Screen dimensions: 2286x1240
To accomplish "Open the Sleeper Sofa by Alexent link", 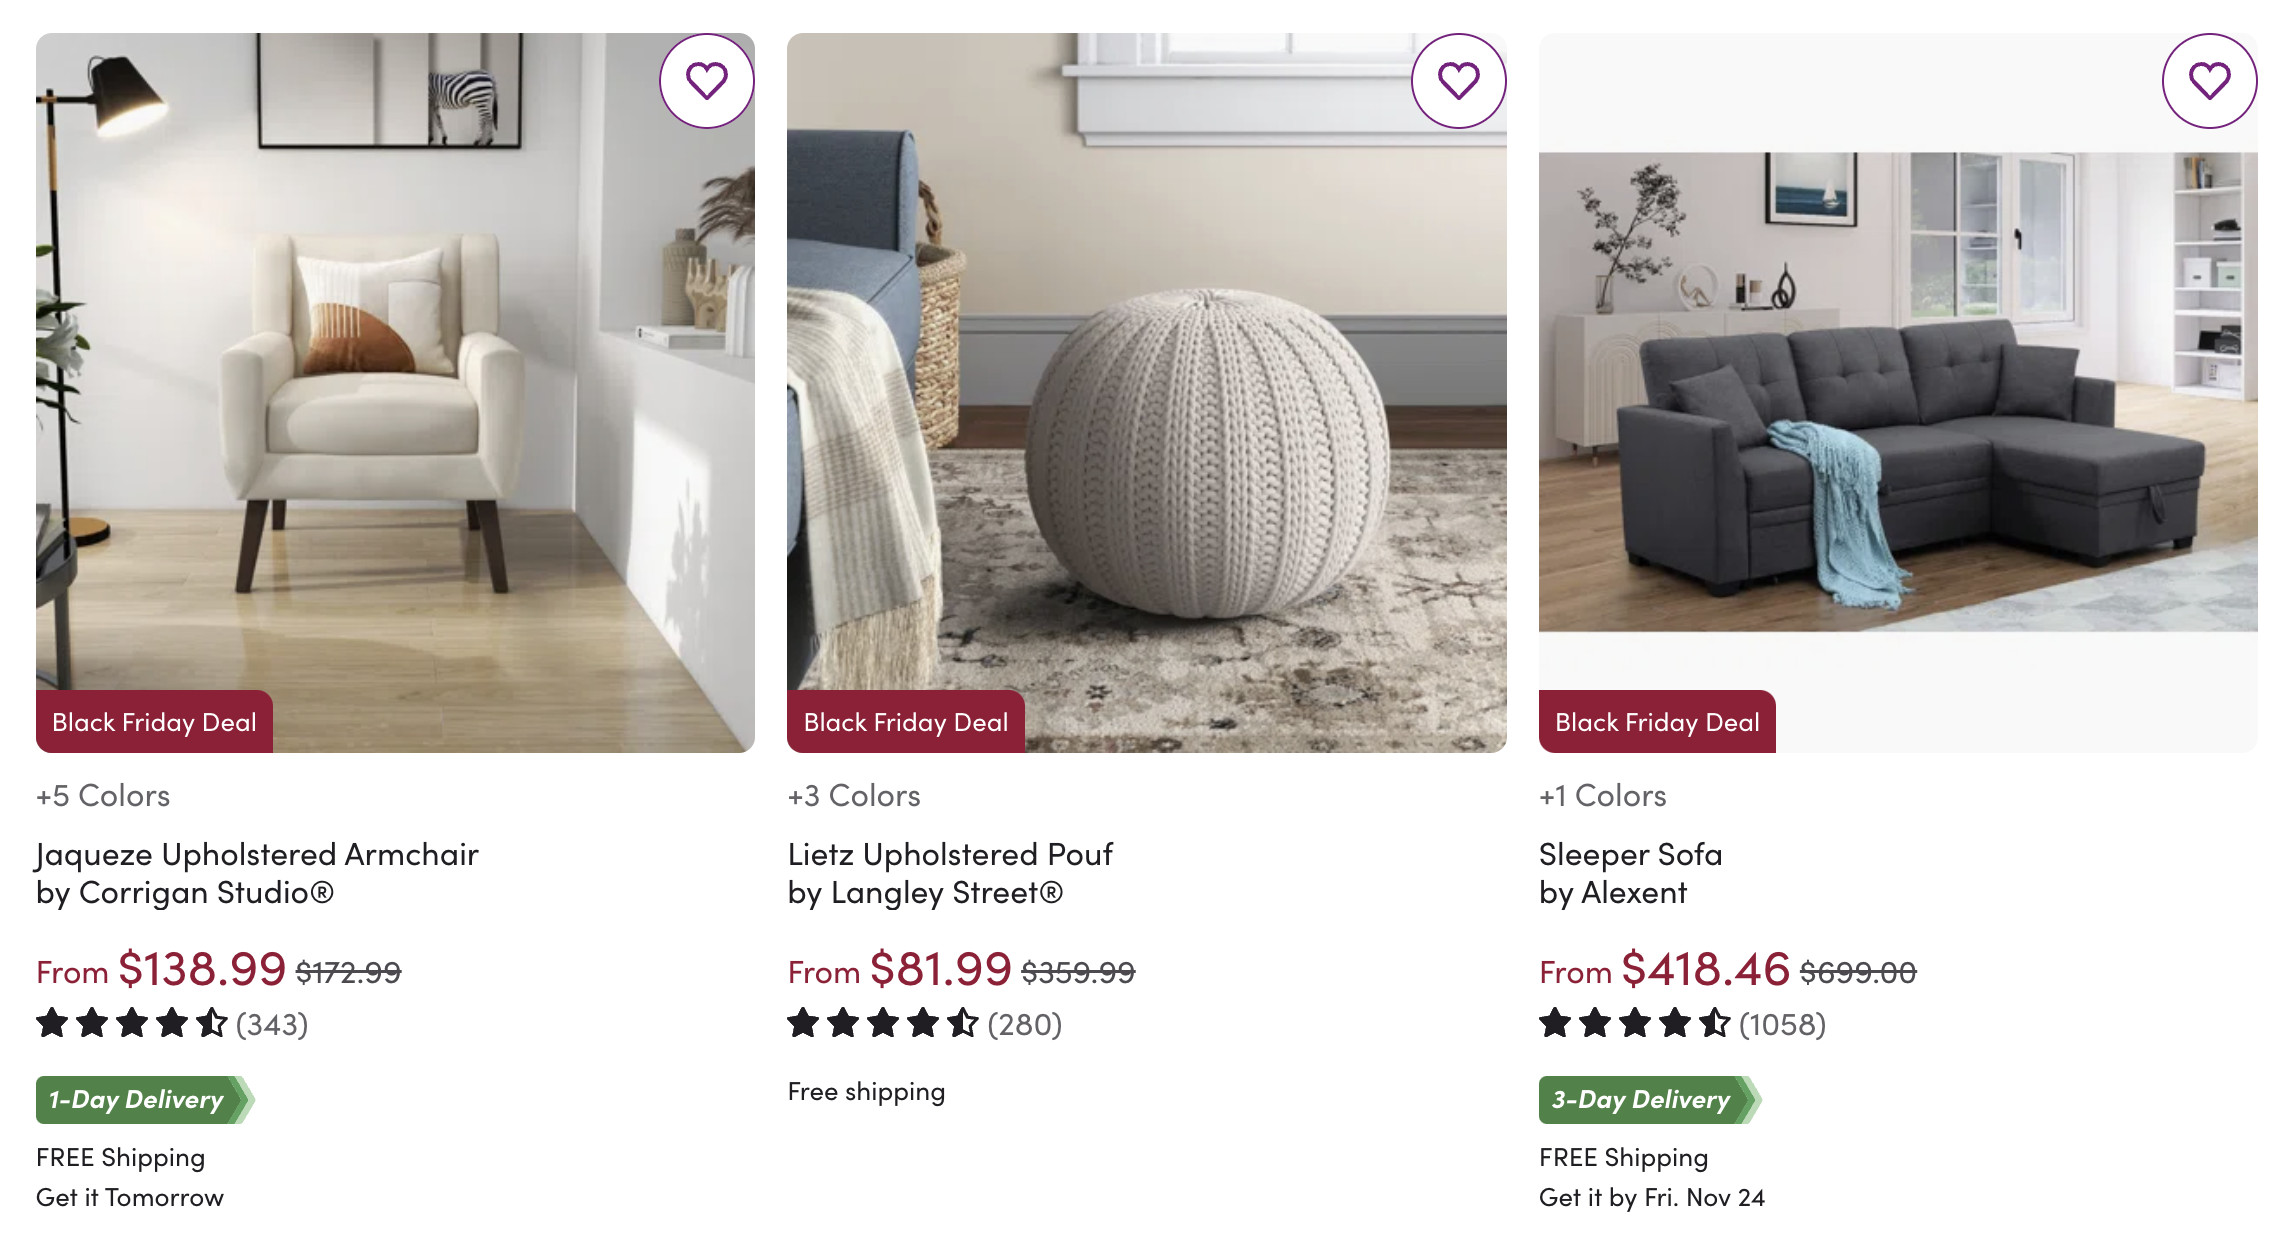I will [x=1630, y=873].
